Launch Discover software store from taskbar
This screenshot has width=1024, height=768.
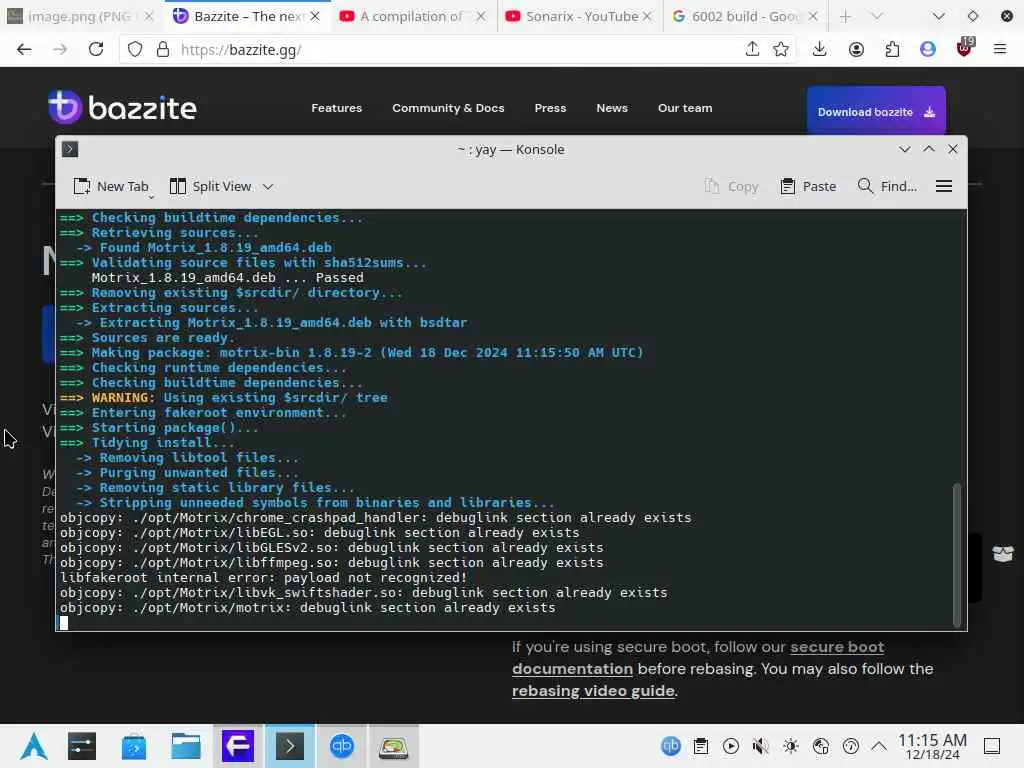[134, 746]
